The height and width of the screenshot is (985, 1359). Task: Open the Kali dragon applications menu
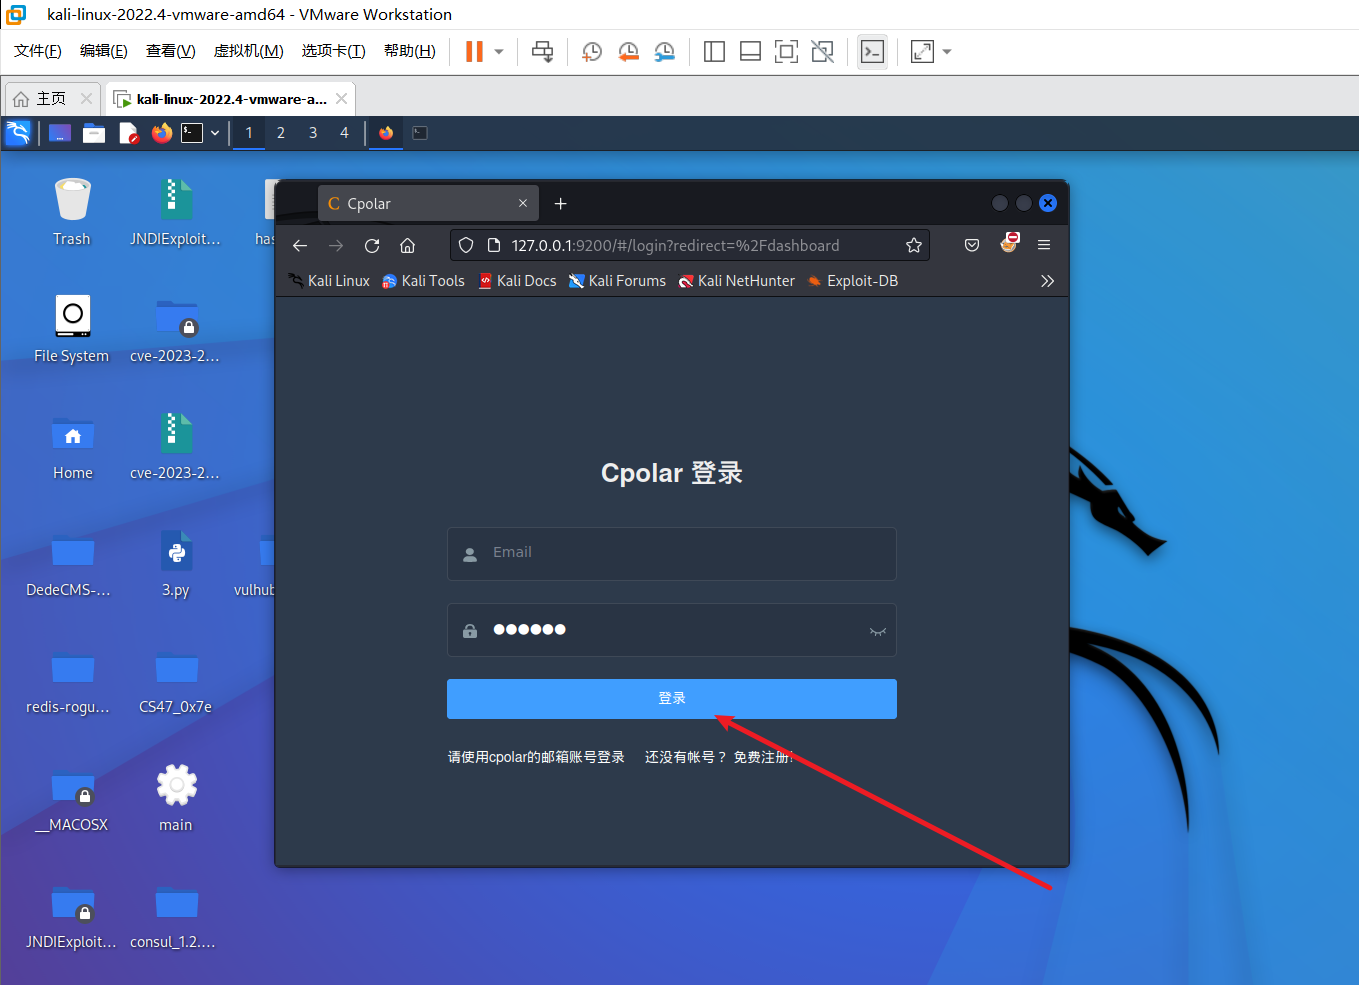pos(18,133)
